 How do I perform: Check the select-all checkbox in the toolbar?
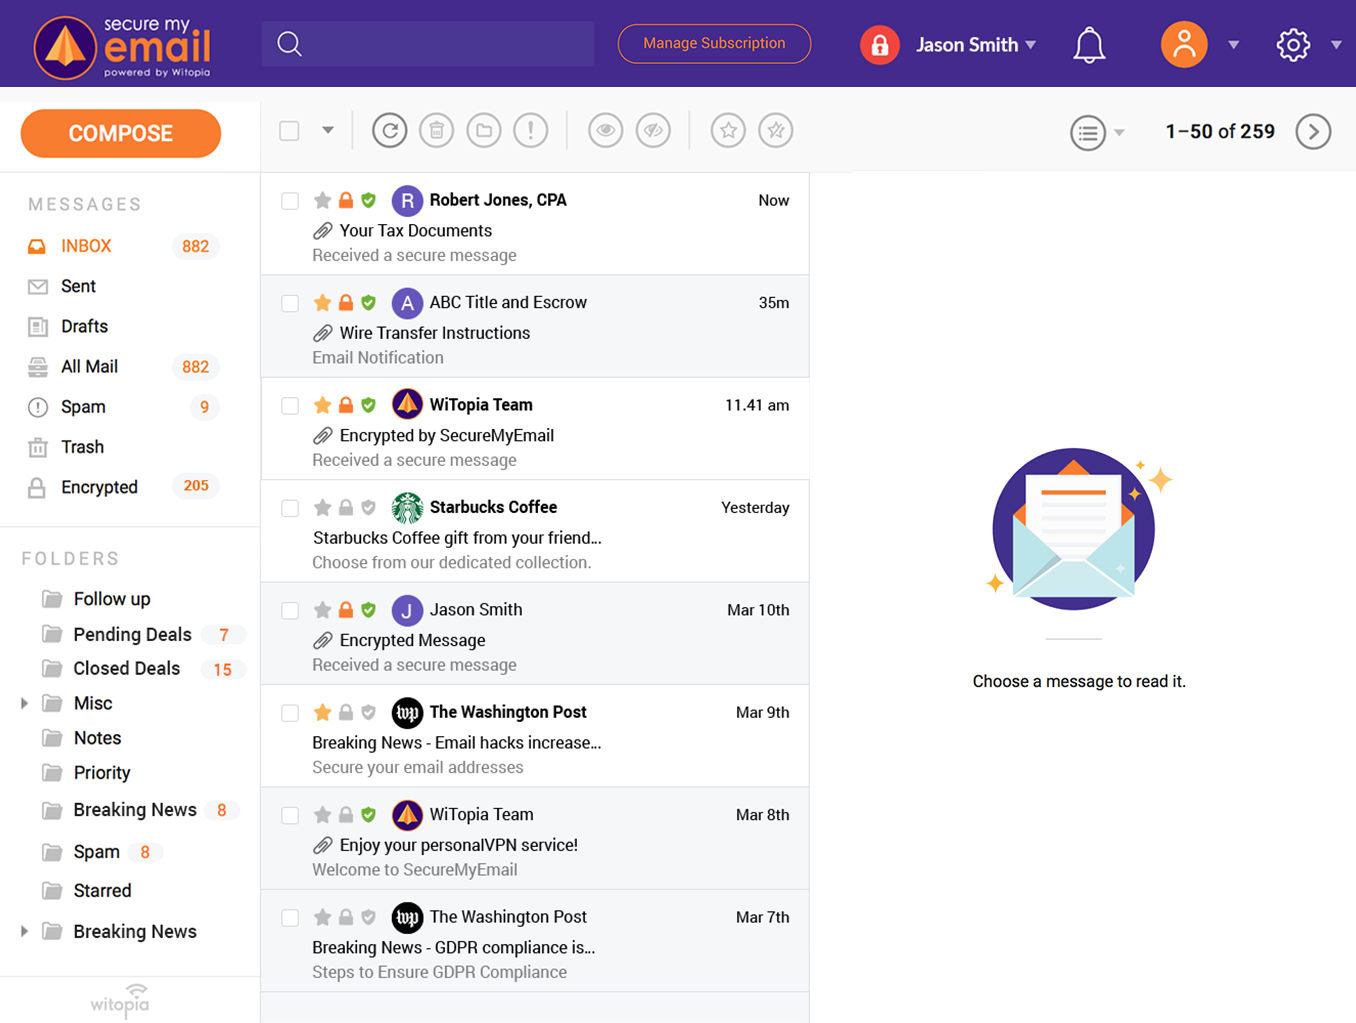[x=290, y=131]
